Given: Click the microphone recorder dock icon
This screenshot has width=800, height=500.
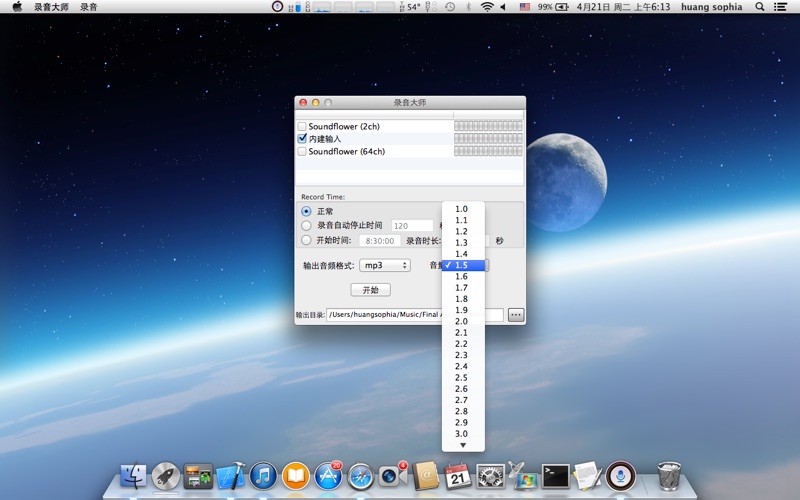Looking at the screenshot, I should pyautogui.click(x=621, y=476).
